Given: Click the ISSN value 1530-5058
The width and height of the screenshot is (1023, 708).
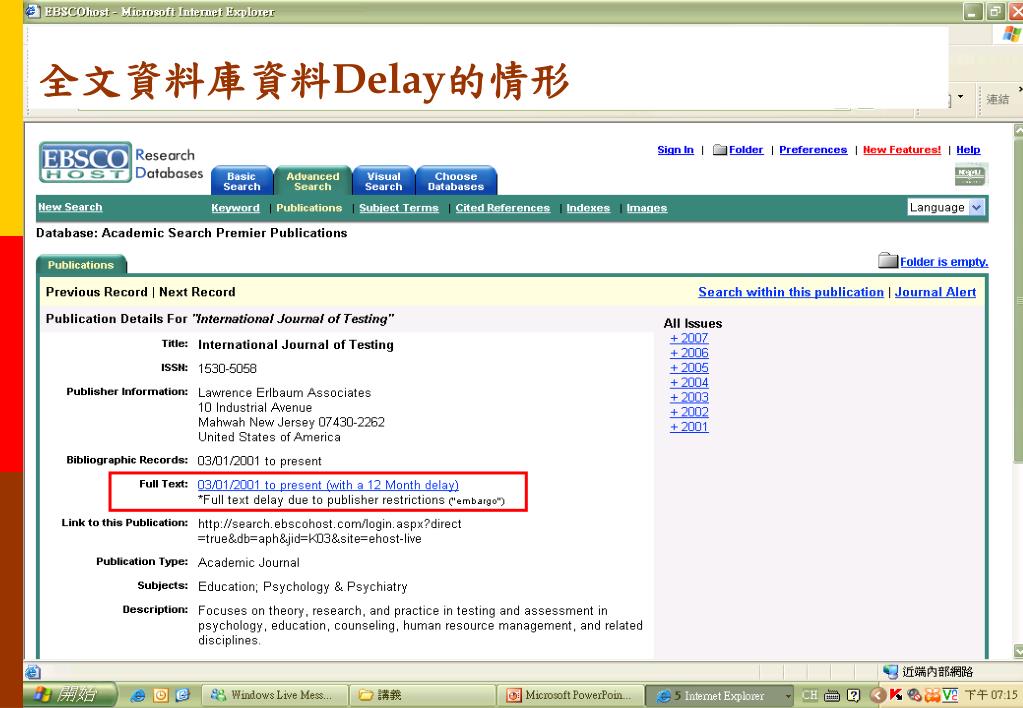Looking at the screenshot, I should coord(227,369).
